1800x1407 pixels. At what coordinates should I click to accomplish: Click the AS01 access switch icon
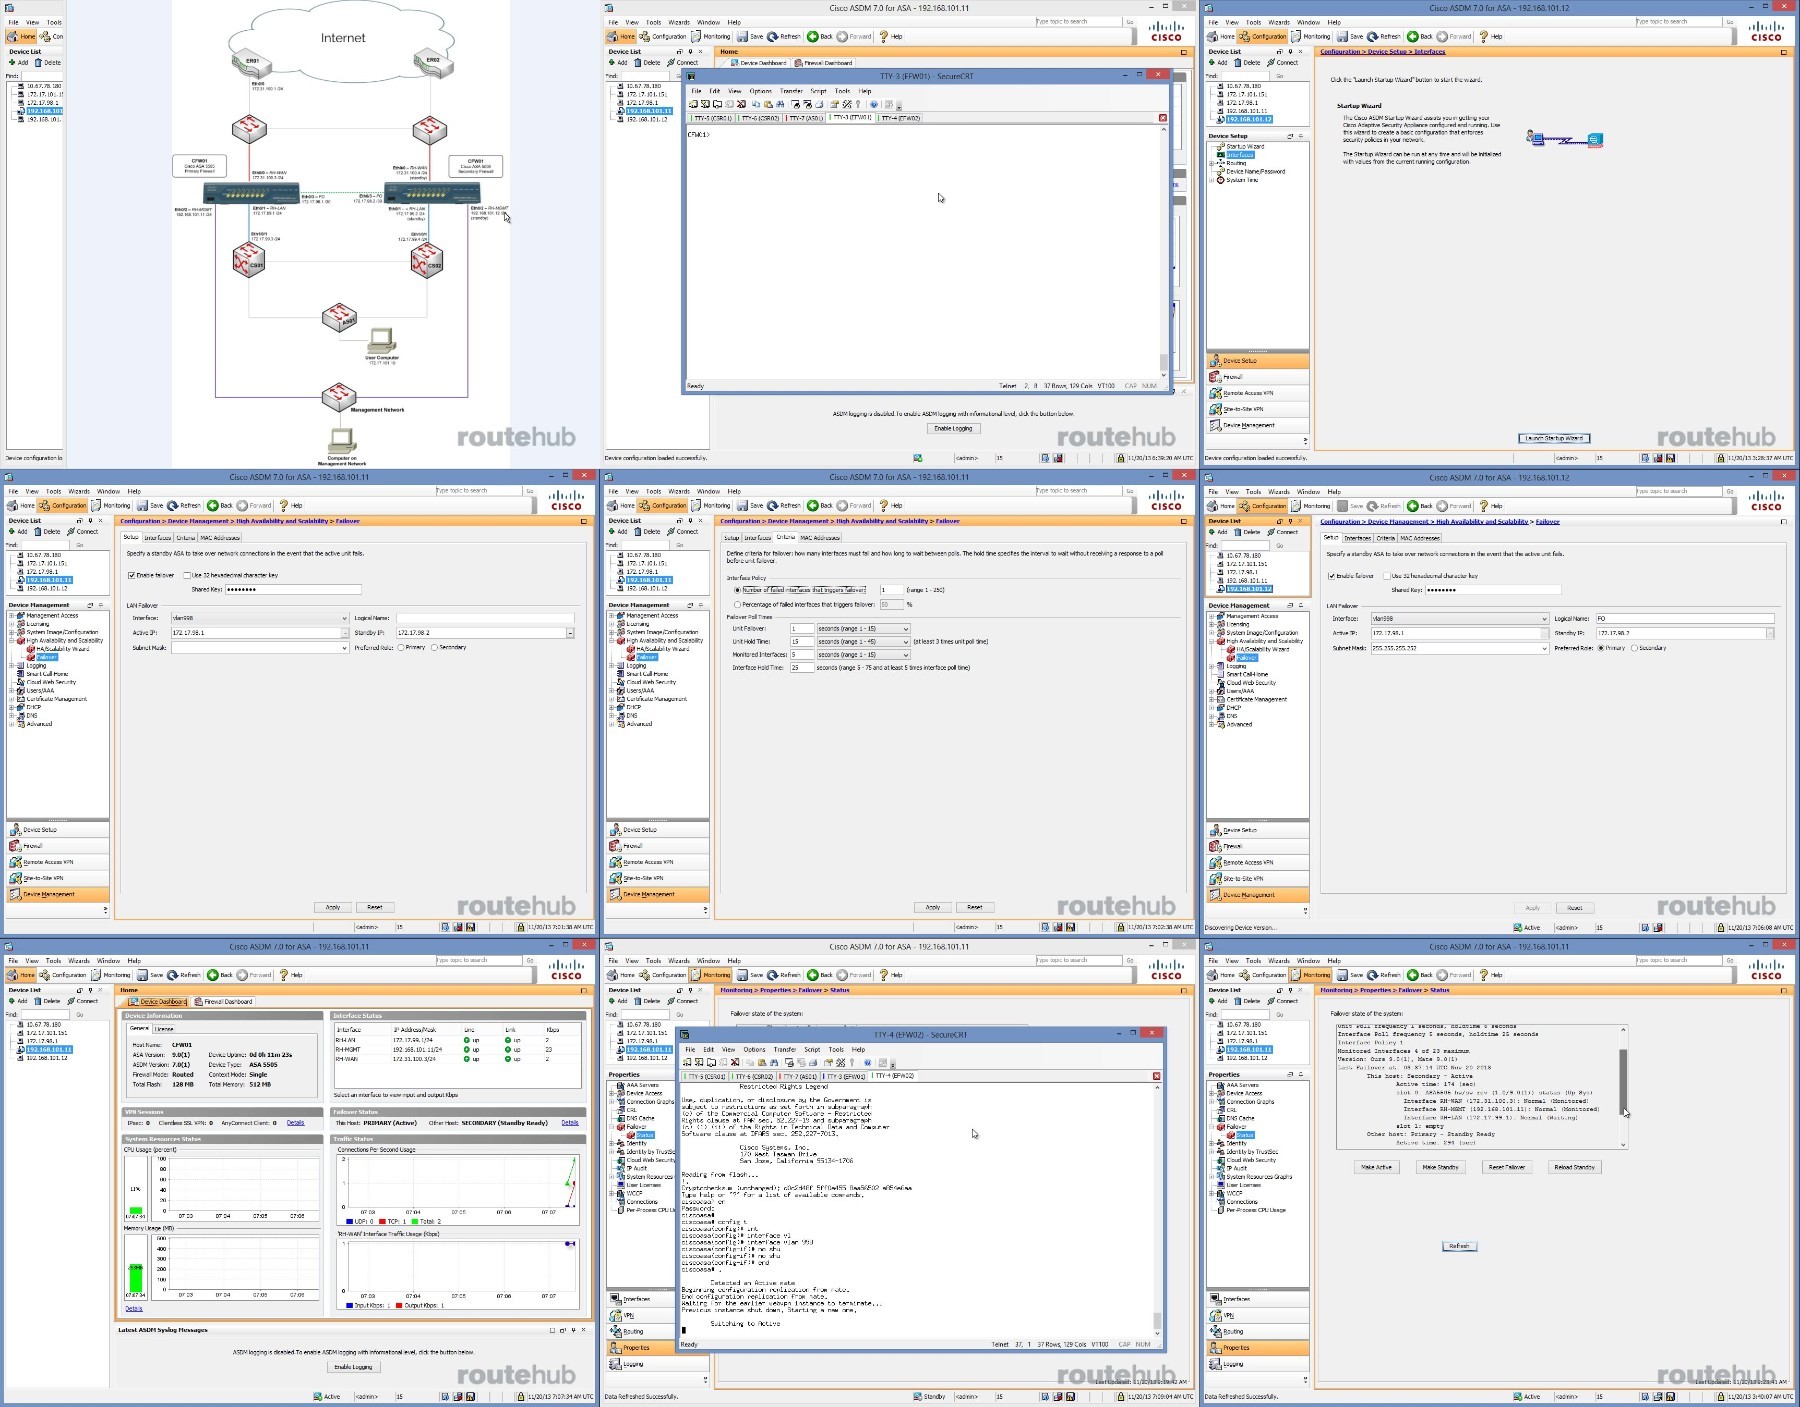(x=339, y=318)
